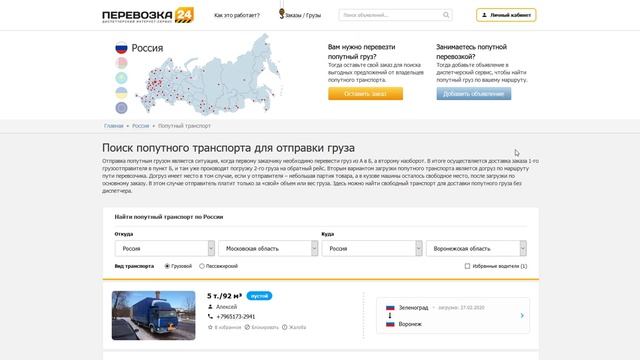Click the Попутный транспорт breadcrumb text
Viewport: 640px width, 360px height.
pos(184,126)
